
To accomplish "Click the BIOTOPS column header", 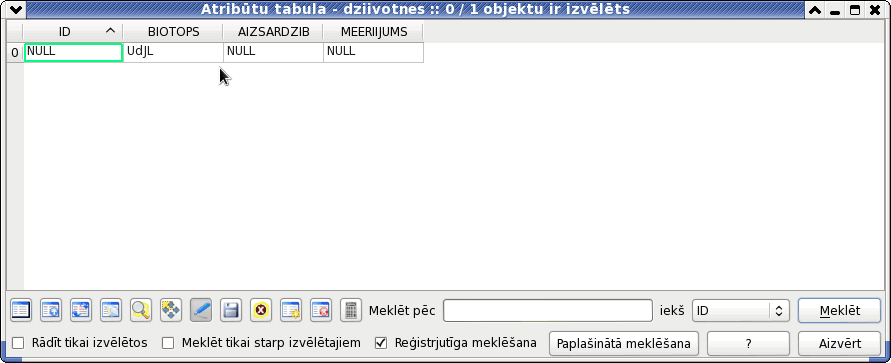I will point(173,32).
